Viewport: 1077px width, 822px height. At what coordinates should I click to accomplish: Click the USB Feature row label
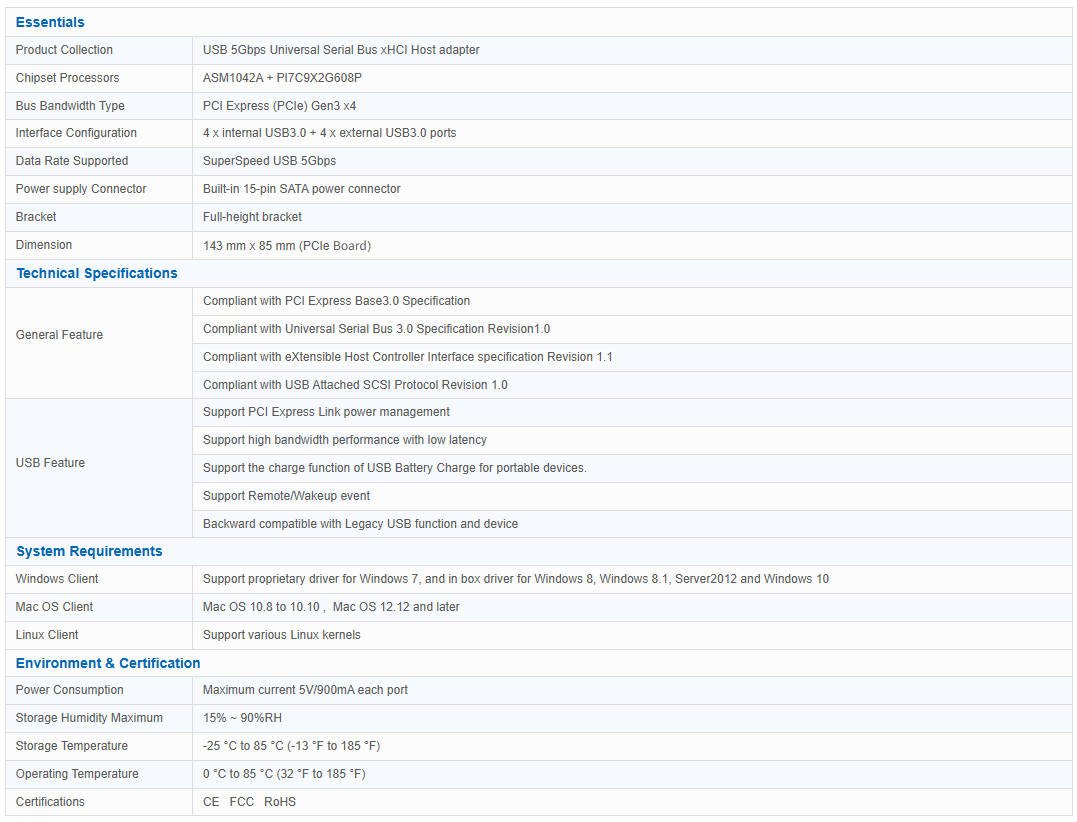click(x=50, y=463)
